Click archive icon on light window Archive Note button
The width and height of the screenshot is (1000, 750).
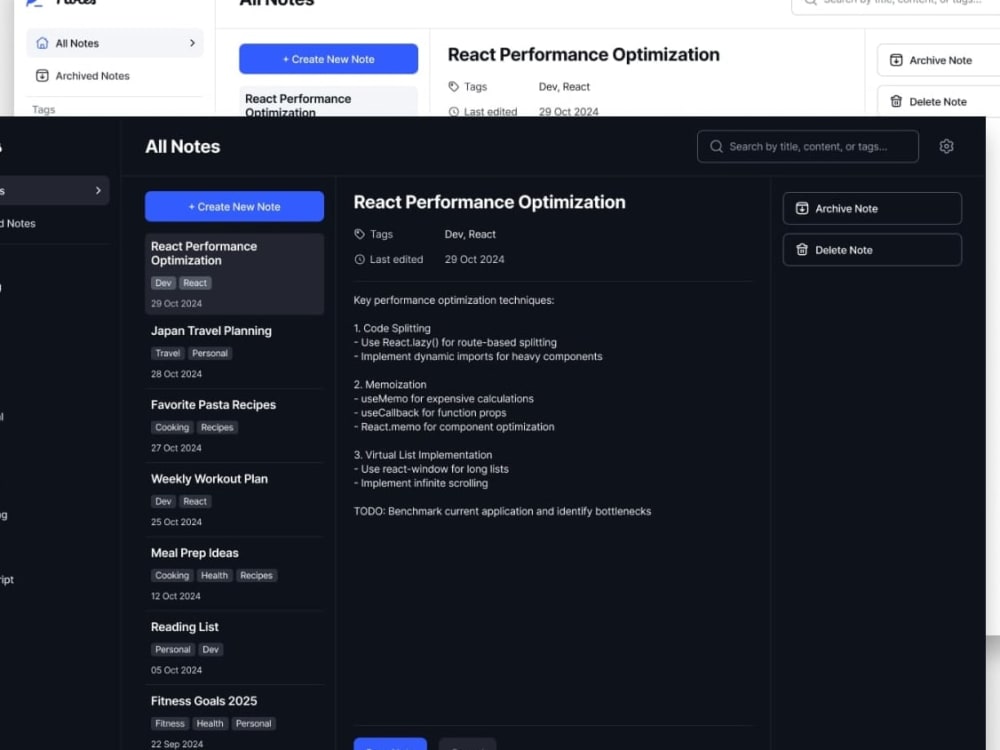click(x=896, y=61)
